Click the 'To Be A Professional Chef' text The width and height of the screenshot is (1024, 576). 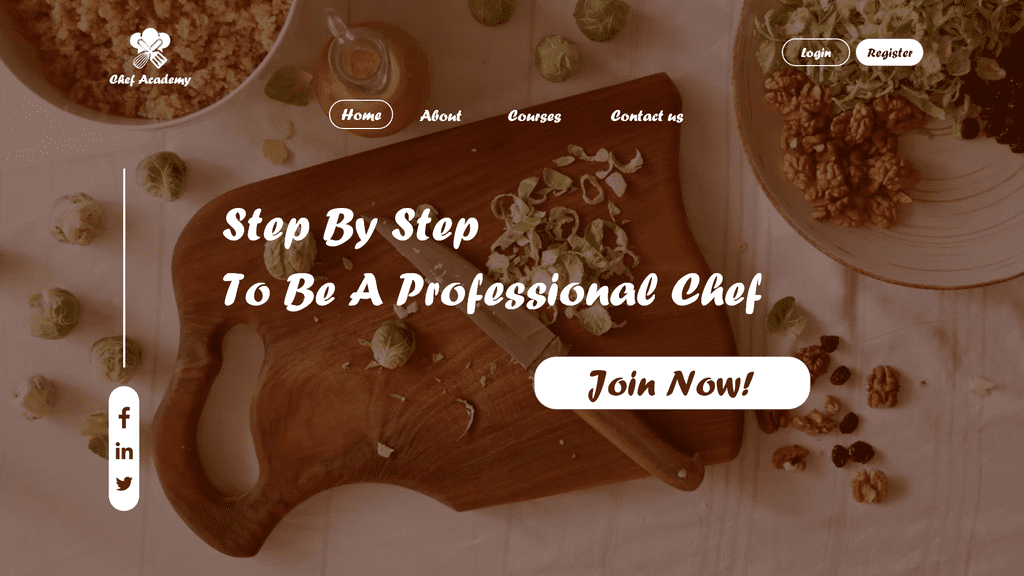(492, 290)
